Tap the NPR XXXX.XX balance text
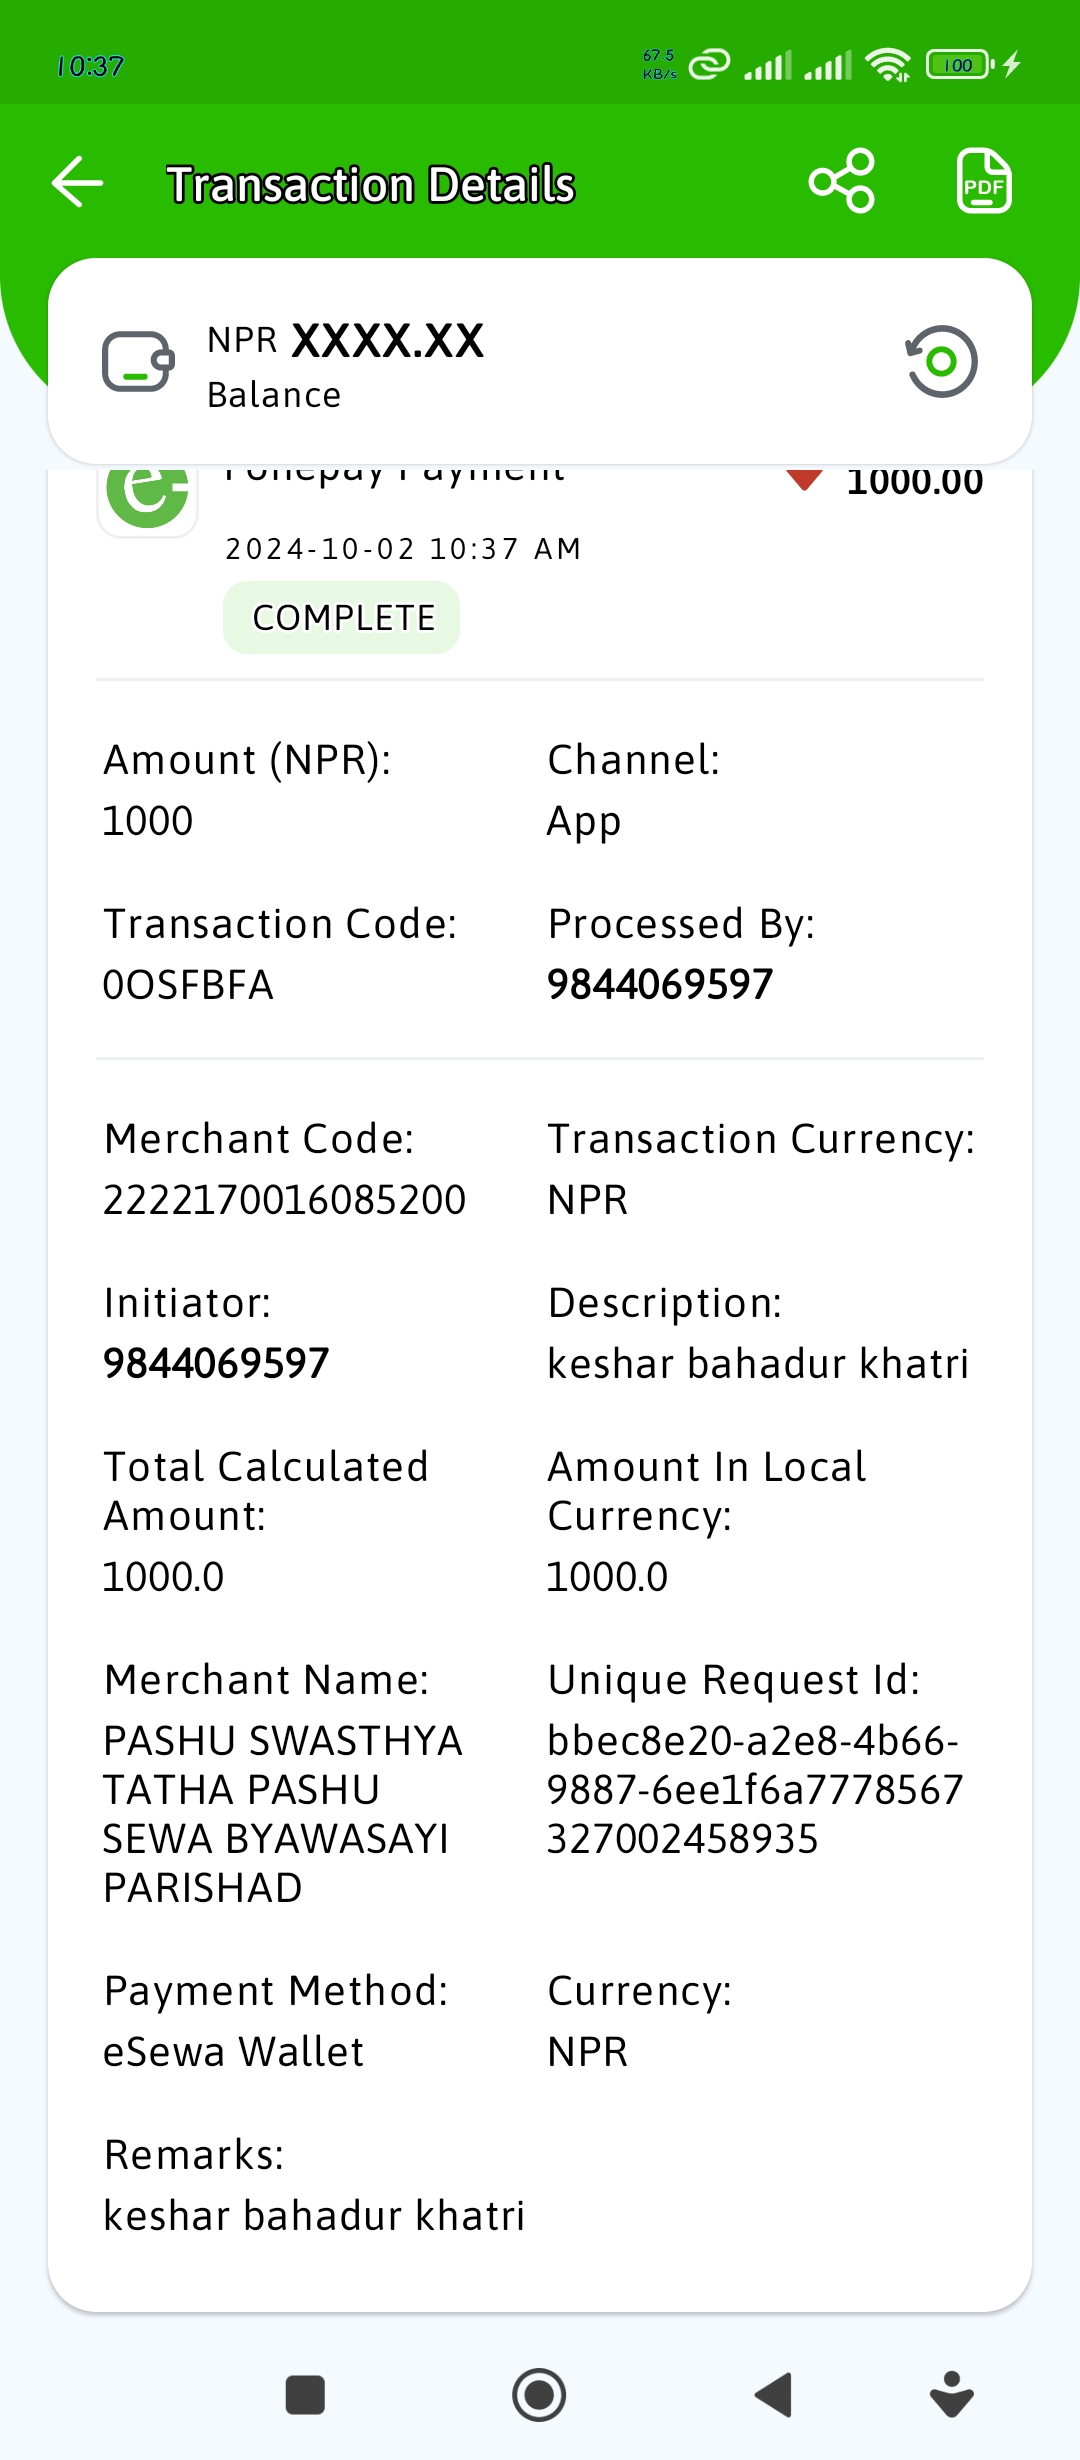1080x2460 pixels. [346, 341]
